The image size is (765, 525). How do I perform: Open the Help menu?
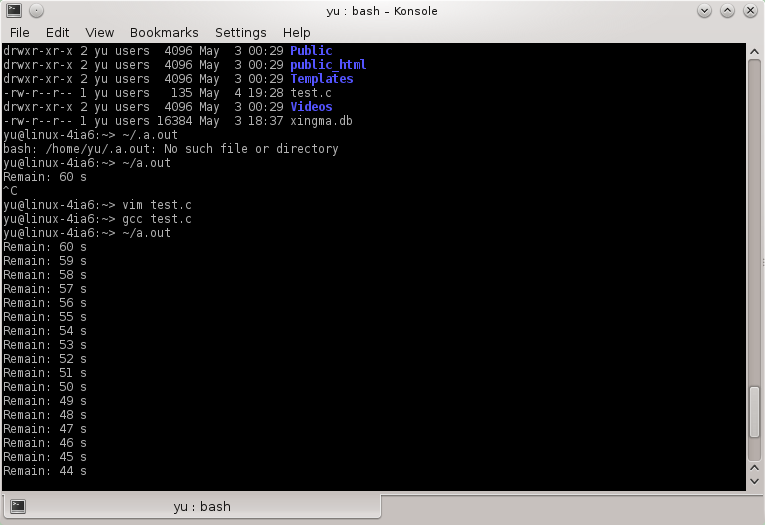coord(296,32)
